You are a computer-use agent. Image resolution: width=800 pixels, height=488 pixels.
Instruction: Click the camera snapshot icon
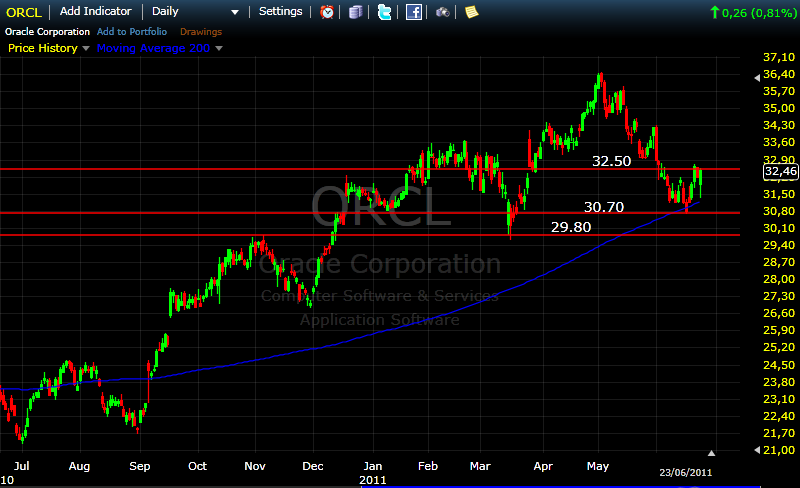click(x=442, y=12)
